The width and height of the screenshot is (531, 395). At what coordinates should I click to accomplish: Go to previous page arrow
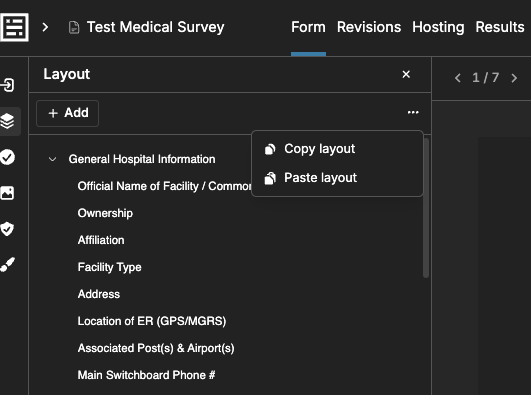click(x=458, y=78)
